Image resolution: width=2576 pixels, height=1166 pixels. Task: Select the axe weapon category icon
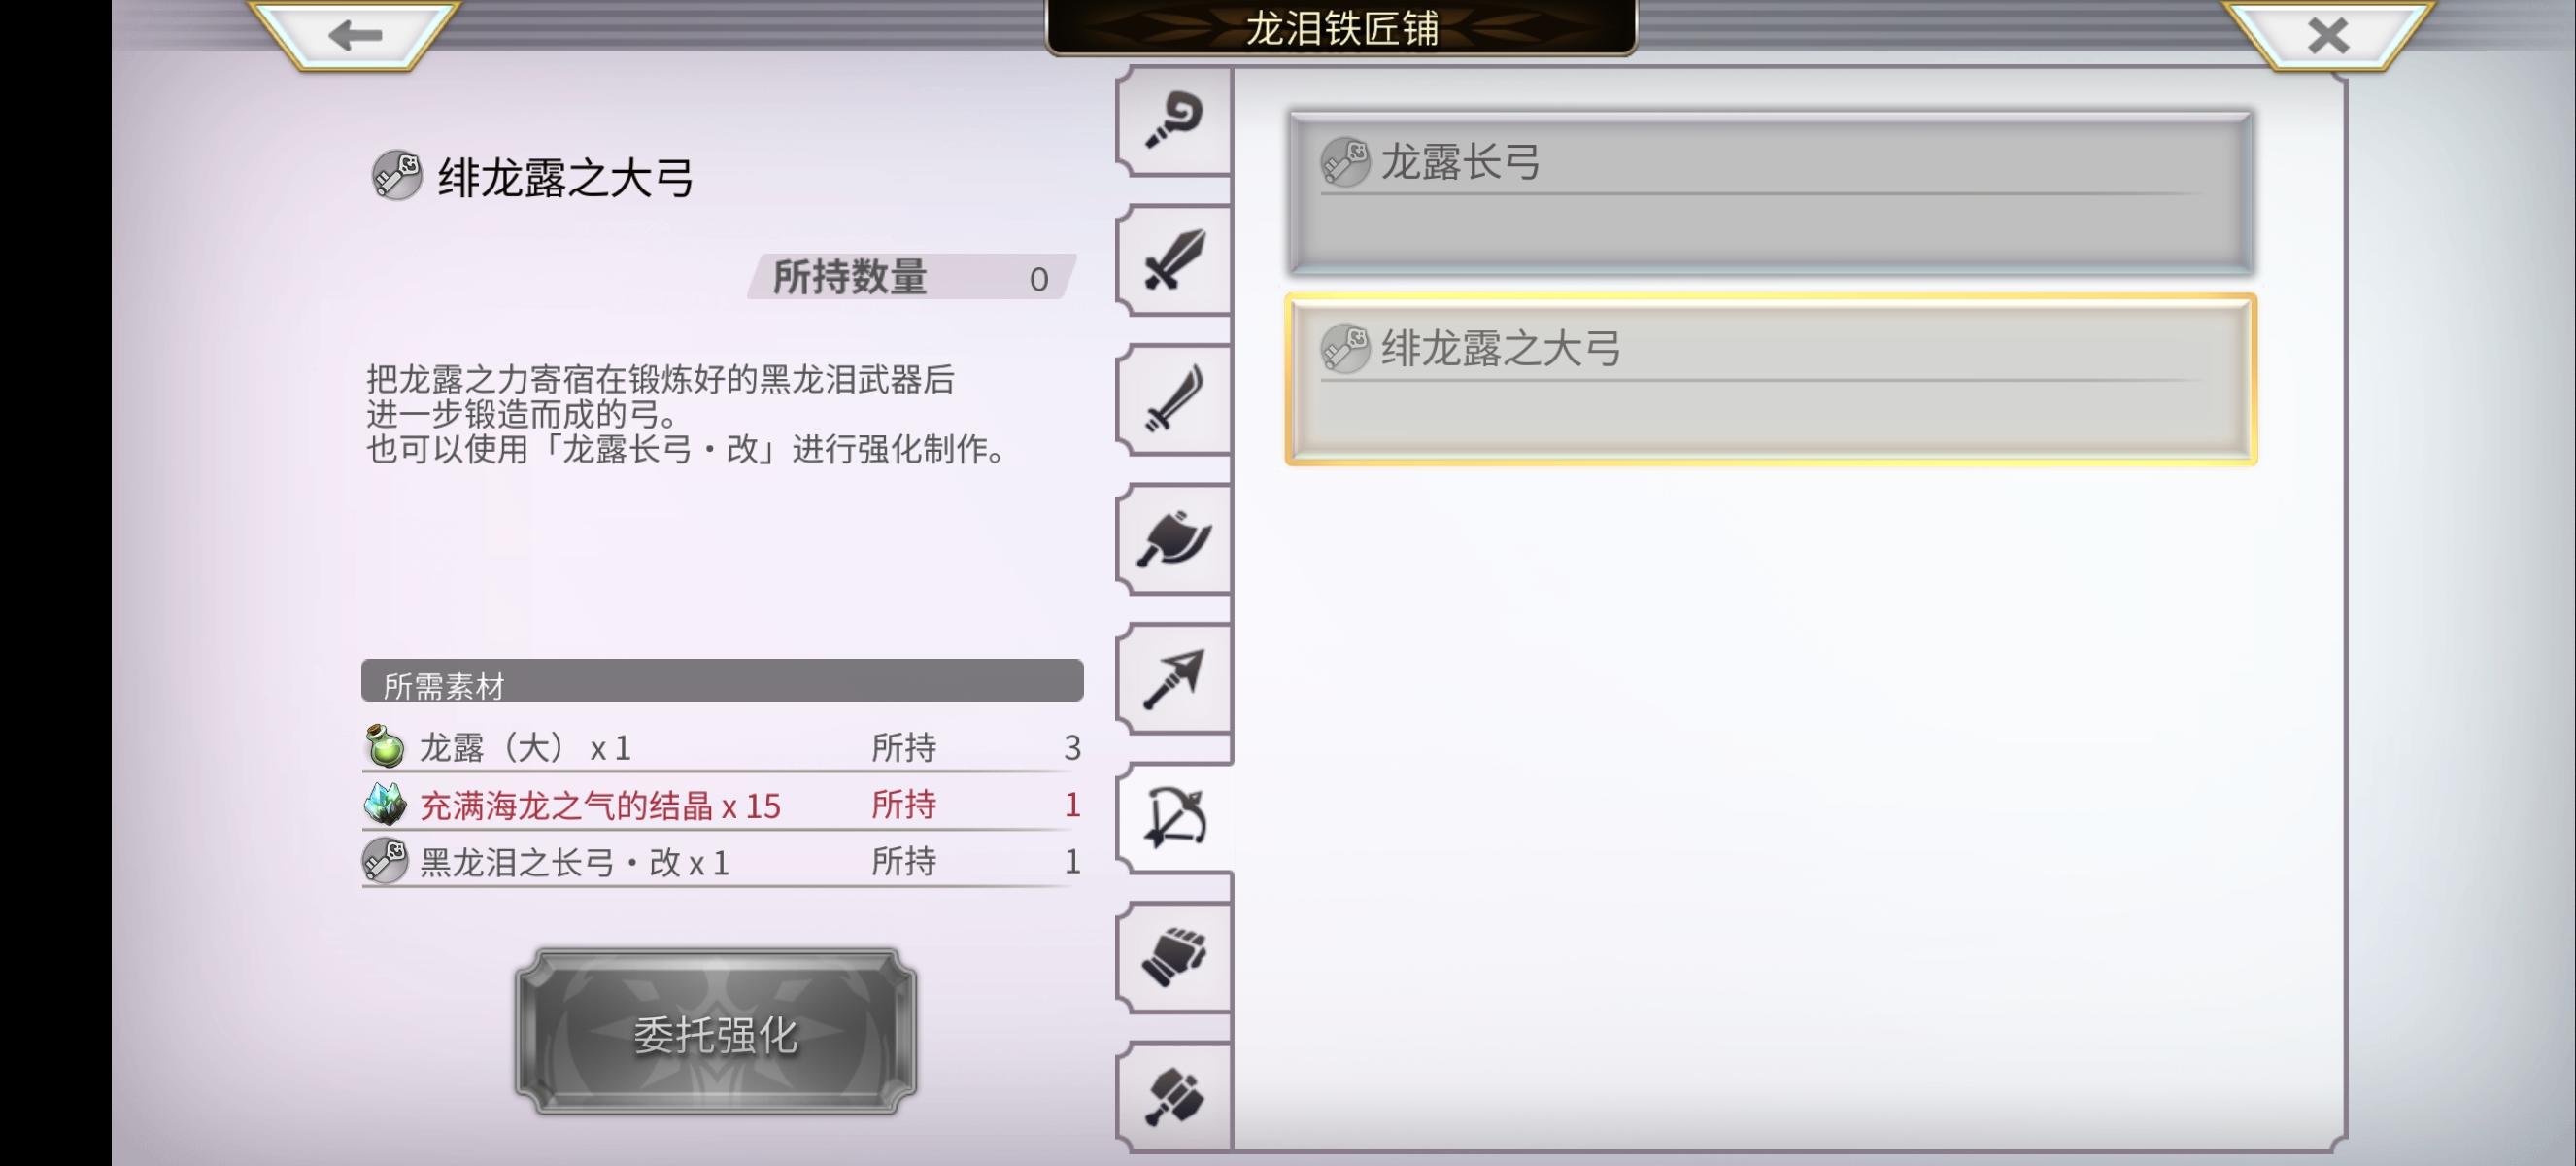1174,539
